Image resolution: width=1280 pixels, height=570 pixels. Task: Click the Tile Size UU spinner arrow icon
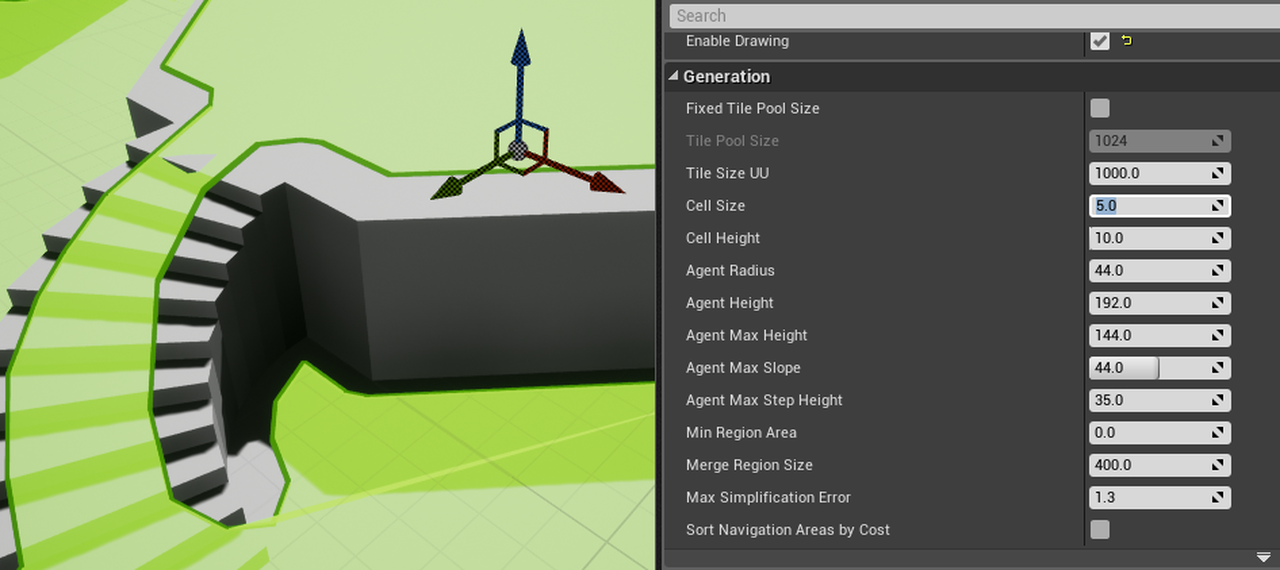tap(1218, 173)
